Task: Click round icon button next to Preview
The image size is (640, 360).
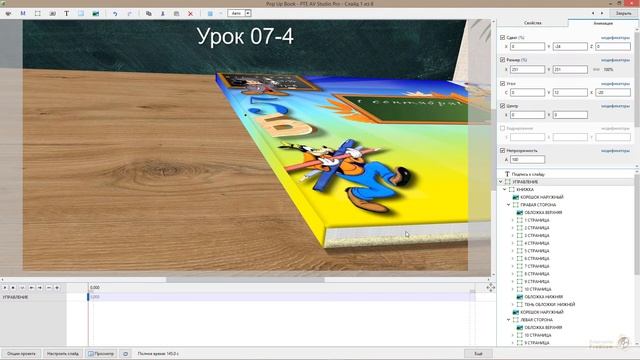Action: click(x=125, y=354)
